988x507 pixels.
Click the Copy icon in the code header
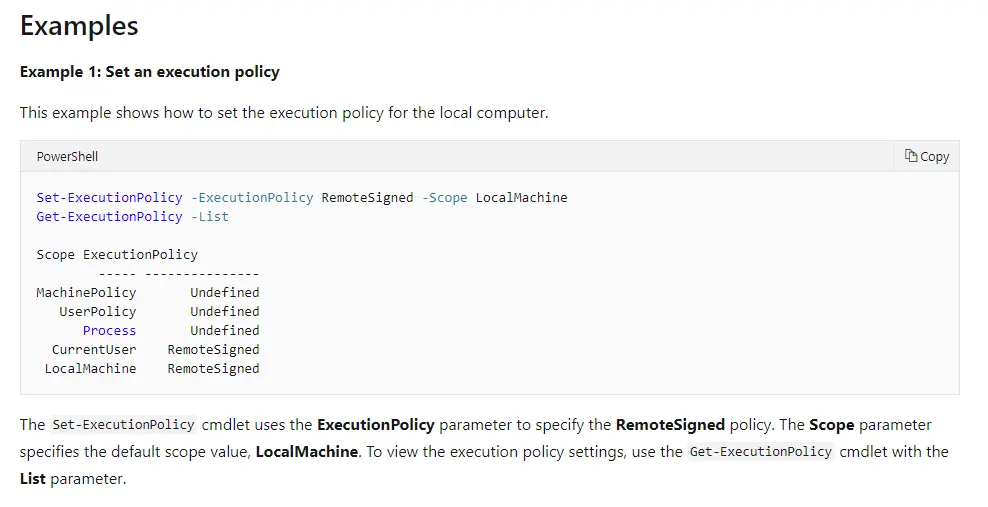coord(911,156)
